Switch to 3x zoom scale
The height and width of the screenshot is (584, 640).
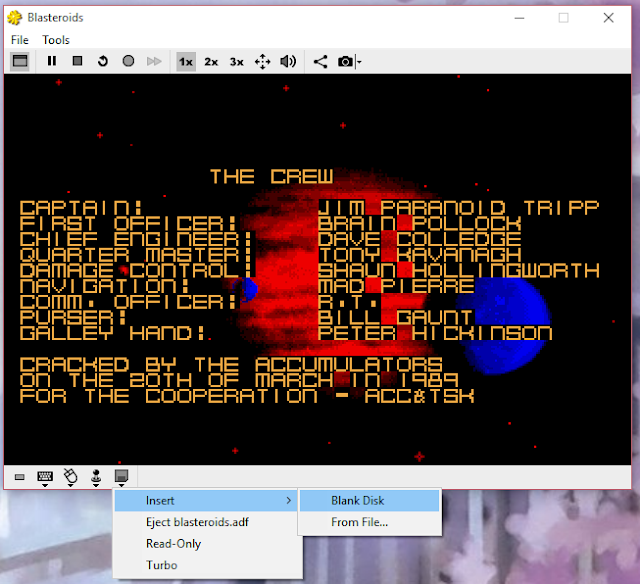[x=237, y=62]
